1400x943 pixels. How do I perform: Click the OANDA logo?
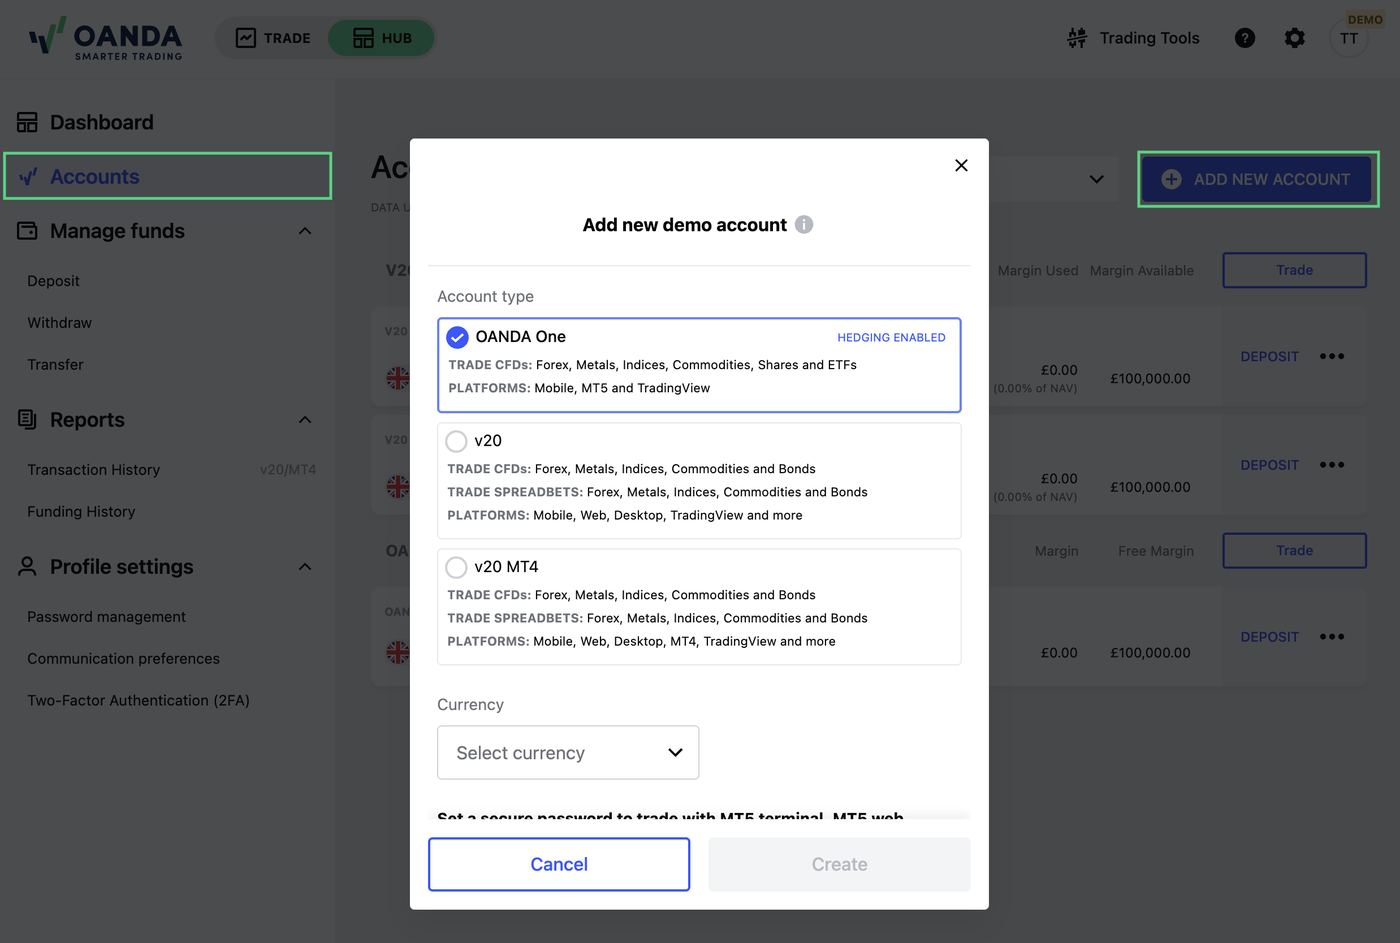coord(106,38)
